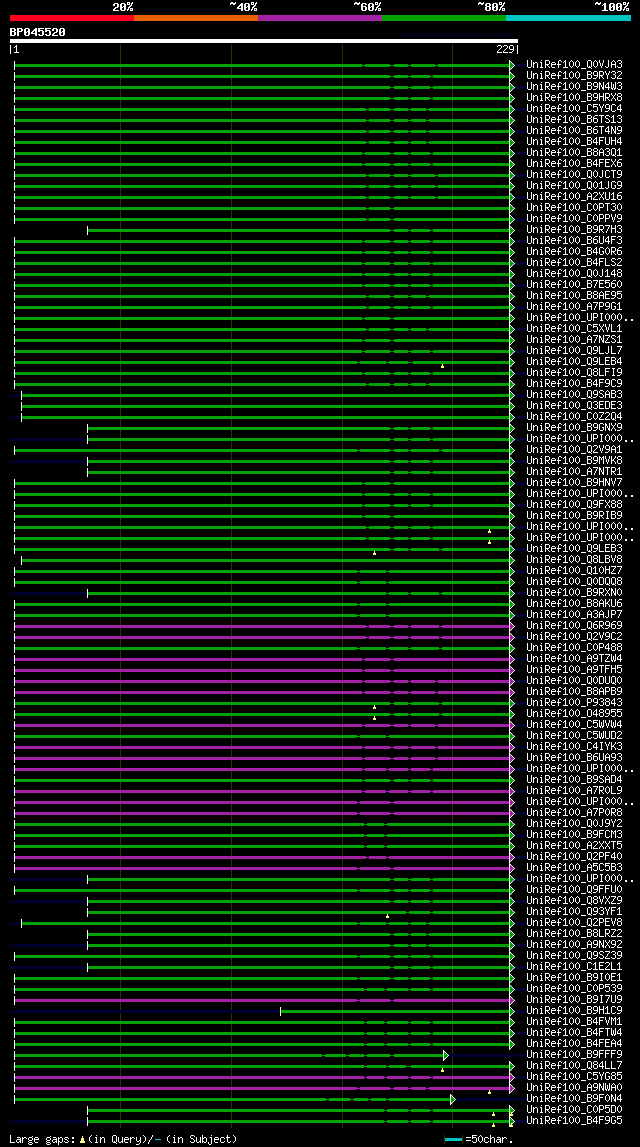Select the UniRef100_Q2PF40 label
Viewport: 640px width, 1147px height.
point(574,856)
